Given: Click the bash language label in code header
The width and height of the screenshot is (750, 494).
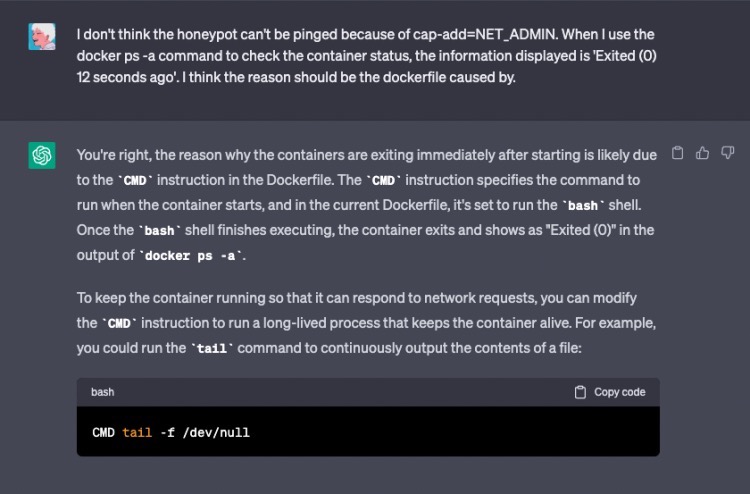Looking at the screenshot, I should point(103,392).
